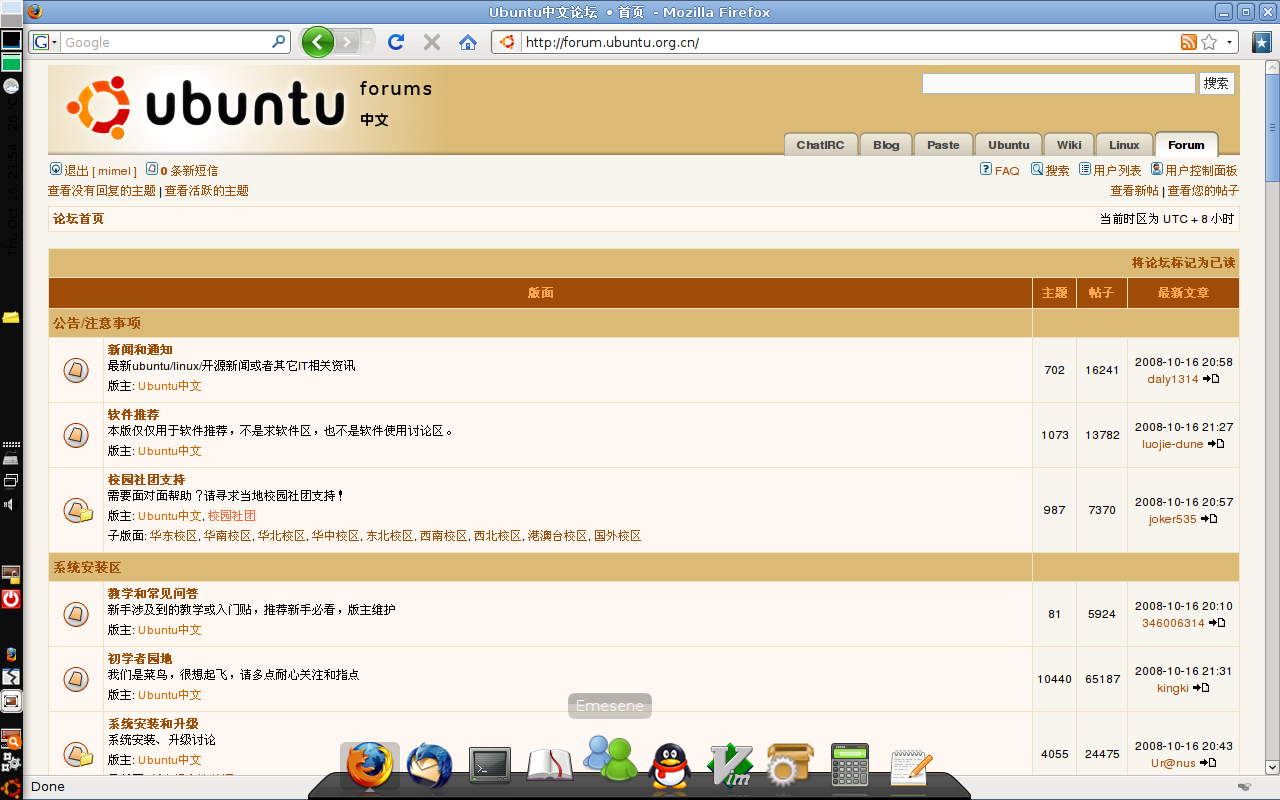The height and width of the screenshot is (800, 1280).
Task: Click the red power button in left panel
Action: [11, 599]
